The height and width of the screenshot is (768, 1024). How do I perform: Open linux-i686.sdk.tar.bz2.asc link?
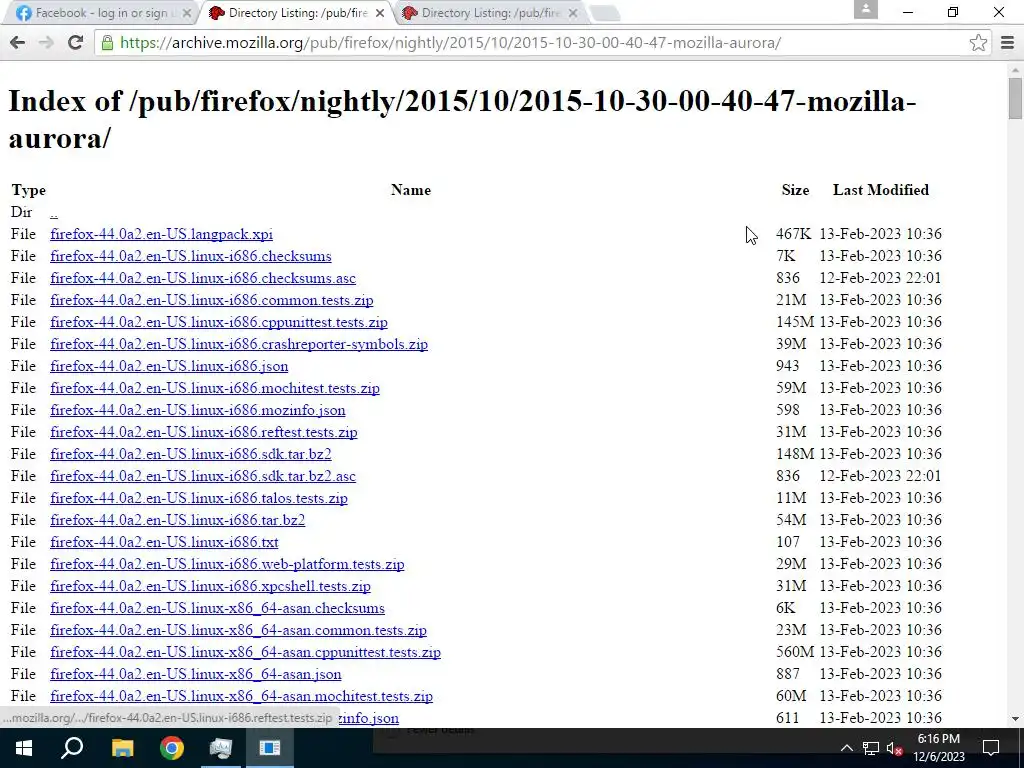pyautogui.click(x=203, y=476)
